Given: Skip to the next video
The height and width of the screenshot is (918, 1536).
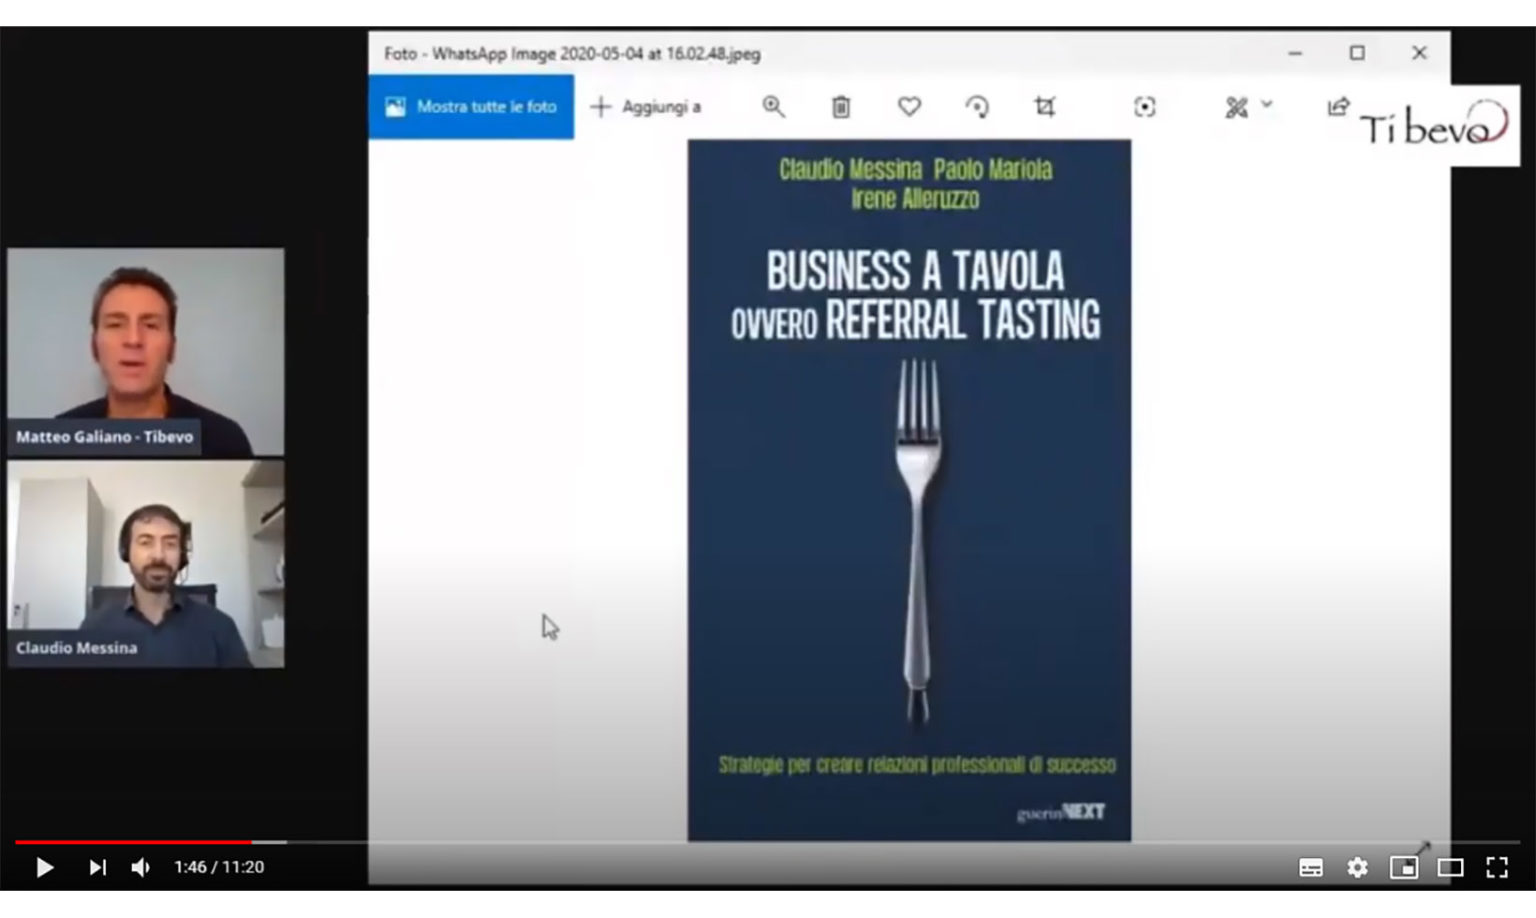Looking at the screenshot, I should click(97, 867).
